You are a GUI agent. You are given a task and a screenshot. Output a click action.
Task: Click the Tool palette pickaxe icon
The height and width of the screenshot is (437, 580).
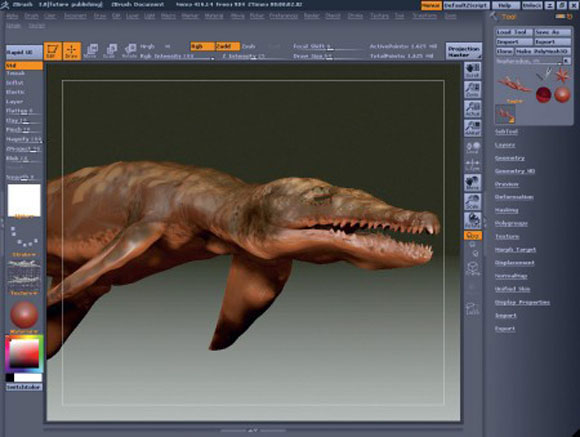click(x=493, y=16)
